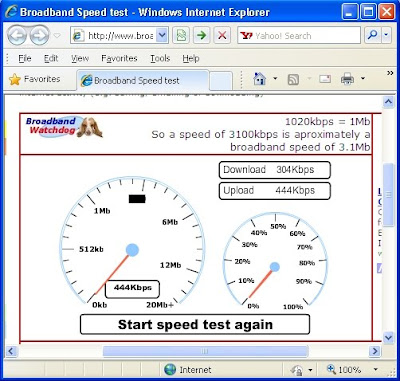400x381 pixels.
Task: Open the View menu
Action: click(x=80, y=58)
